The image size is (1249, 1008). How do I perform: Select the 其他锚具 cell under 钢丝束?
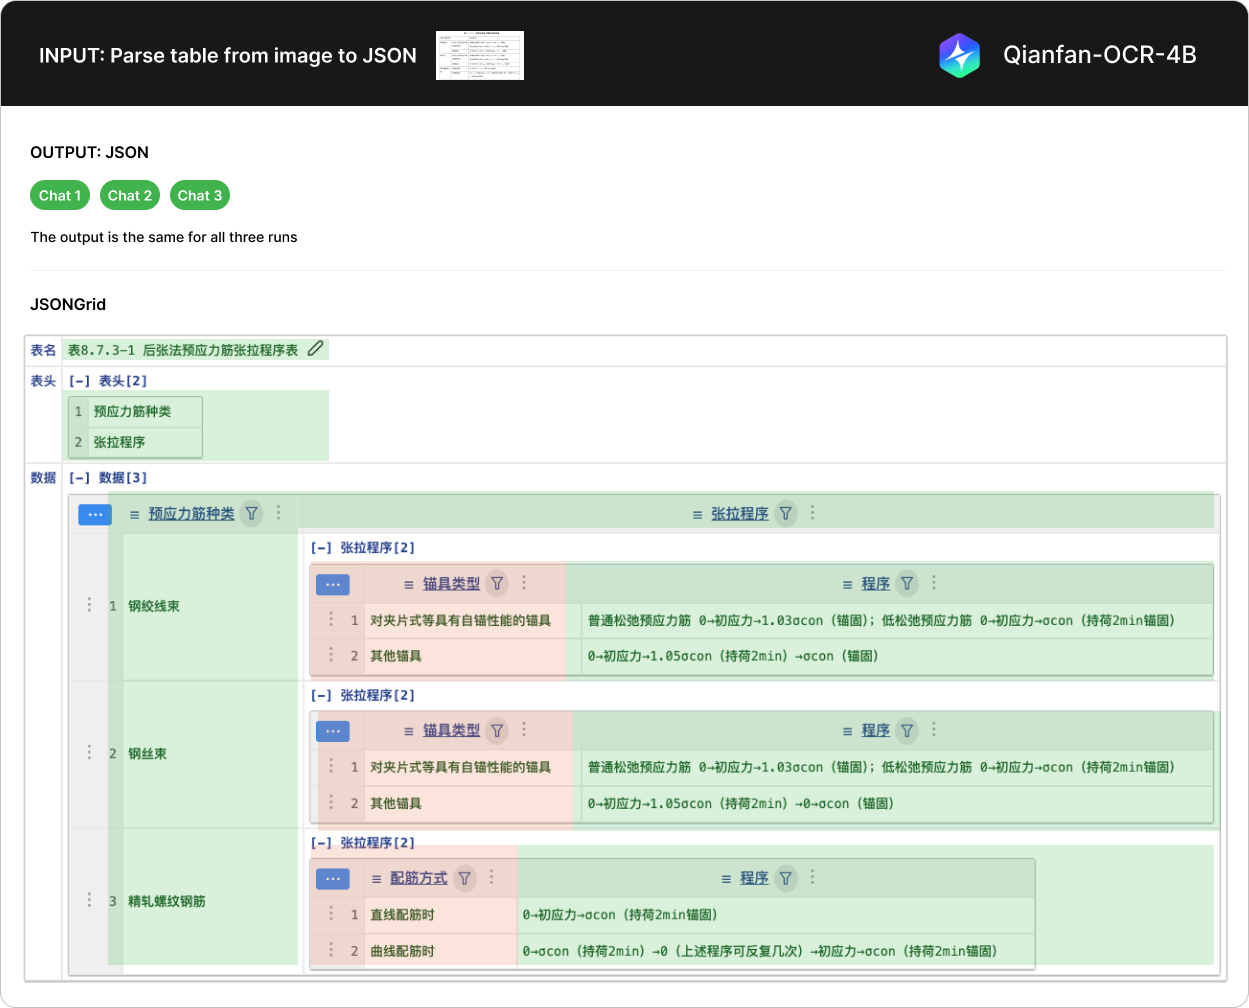click(x=396, y=803)
